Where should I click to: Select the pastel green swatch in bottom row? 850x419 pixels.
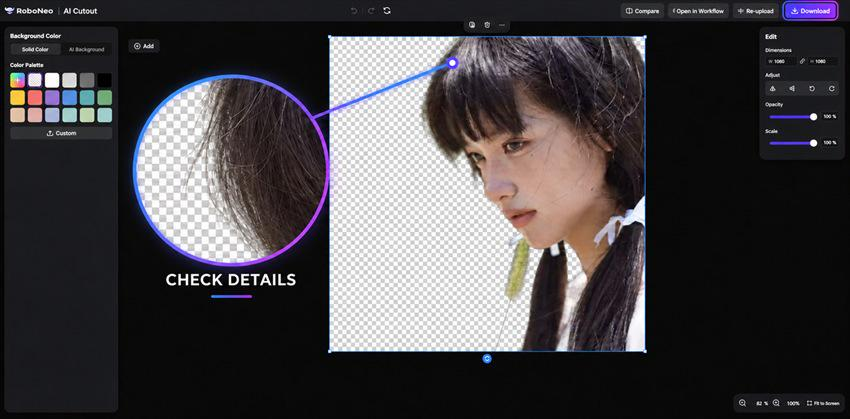87,115
